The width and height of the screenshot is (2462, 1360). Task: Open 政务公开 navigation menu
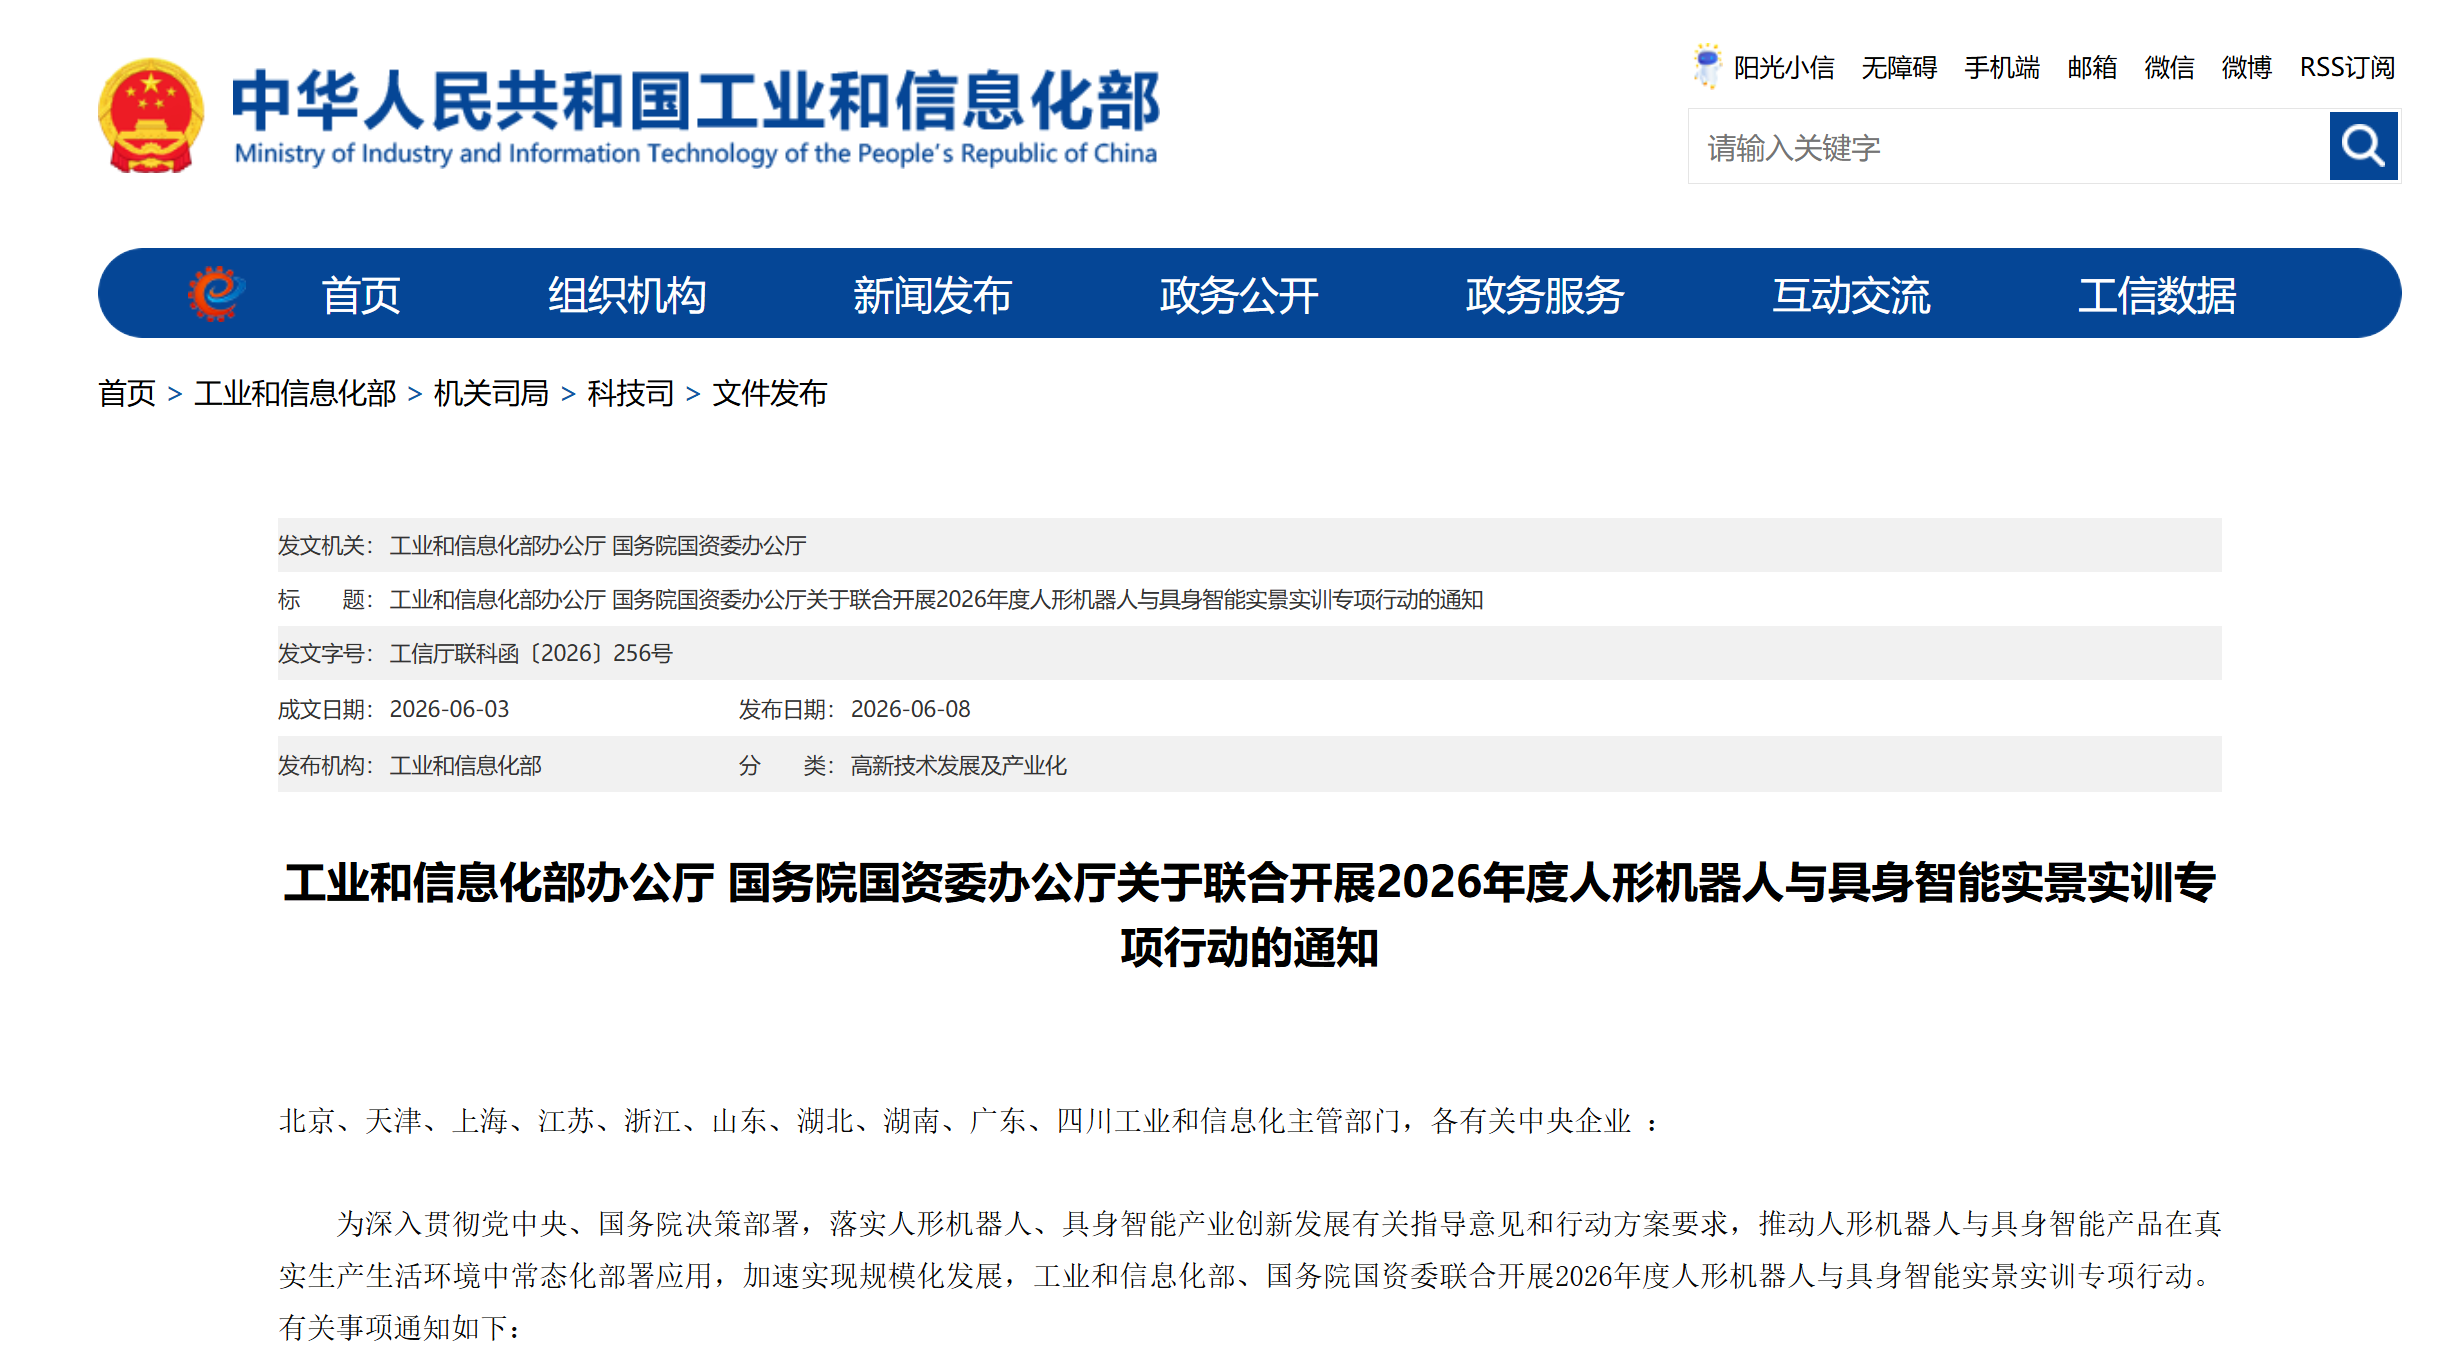tap(1239, 295)
